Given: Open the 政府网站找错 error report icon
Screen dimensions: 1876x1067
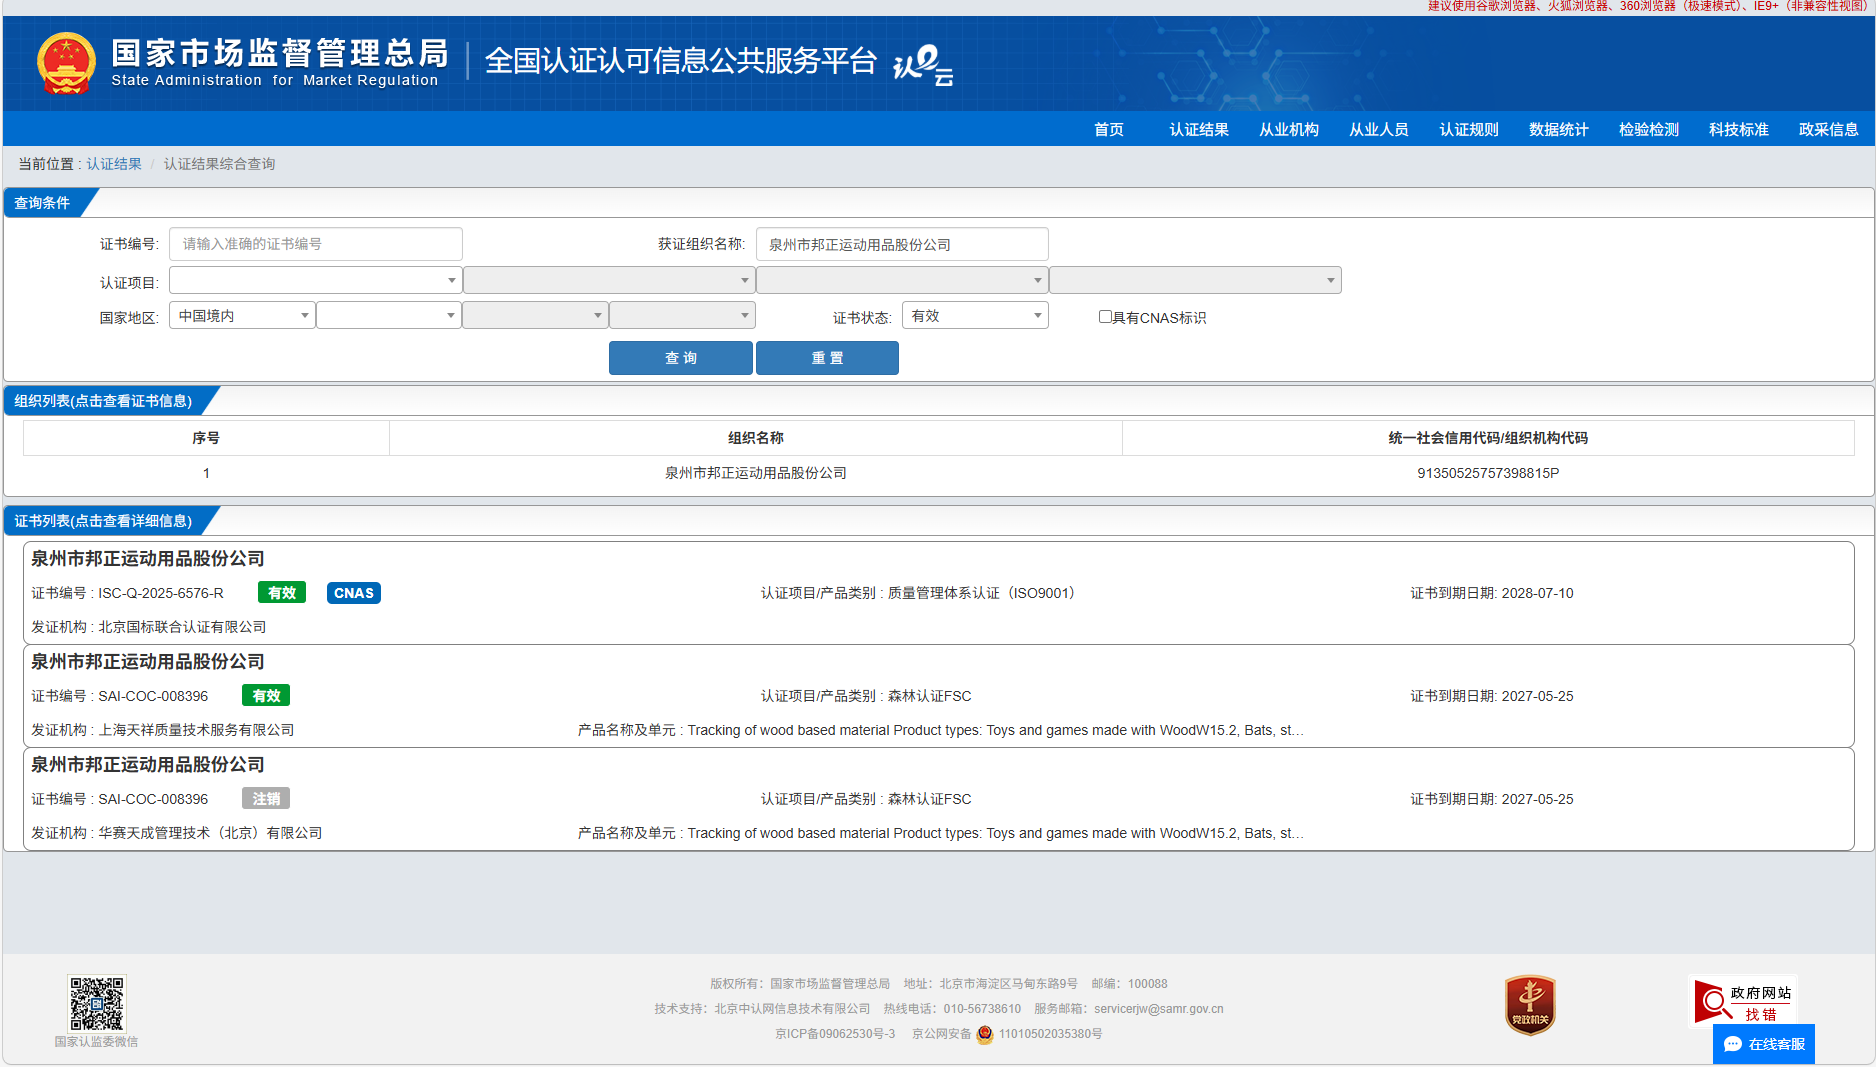Looking at the screenshot, I should (1742, 1001).
